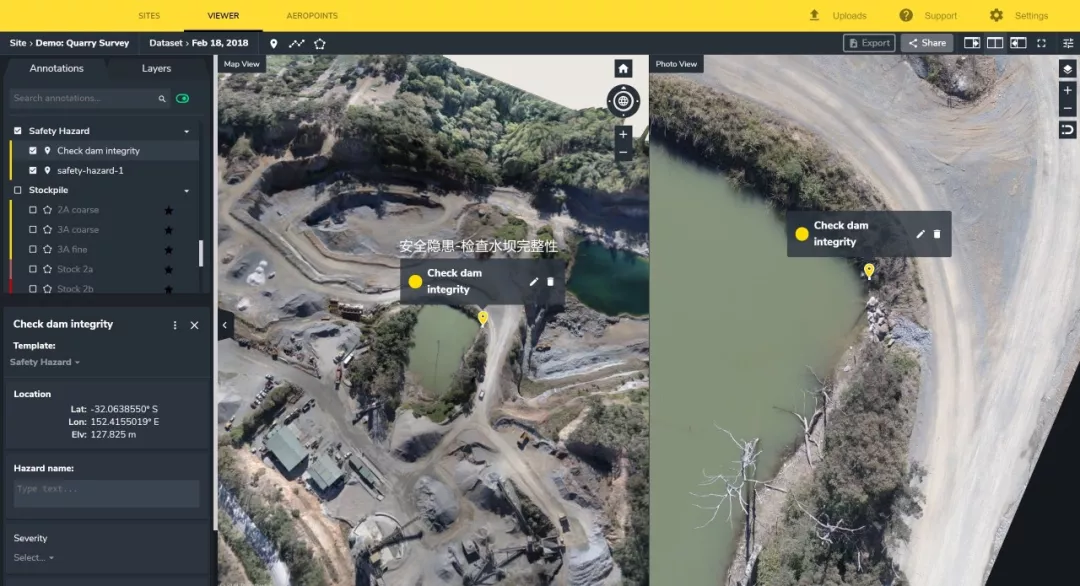Open the AeroPoints tab
Image resolution: width=1080 pixels, height=586 pixels.
click(312, 16)
